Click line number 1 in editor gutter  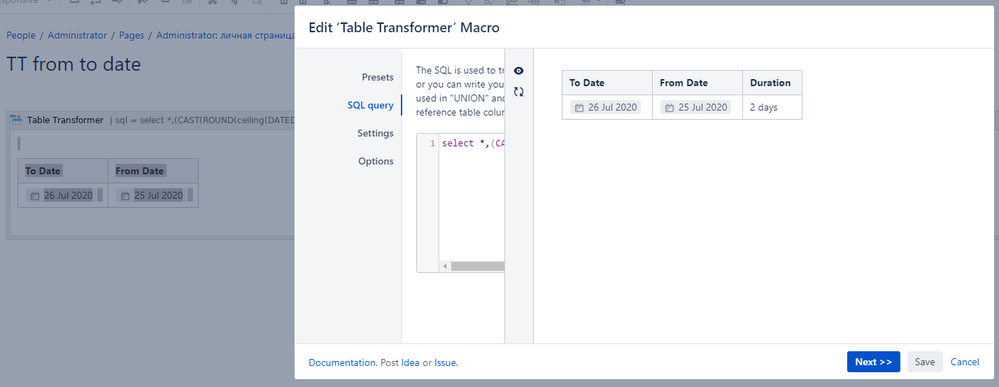click(x=433, y=143)
